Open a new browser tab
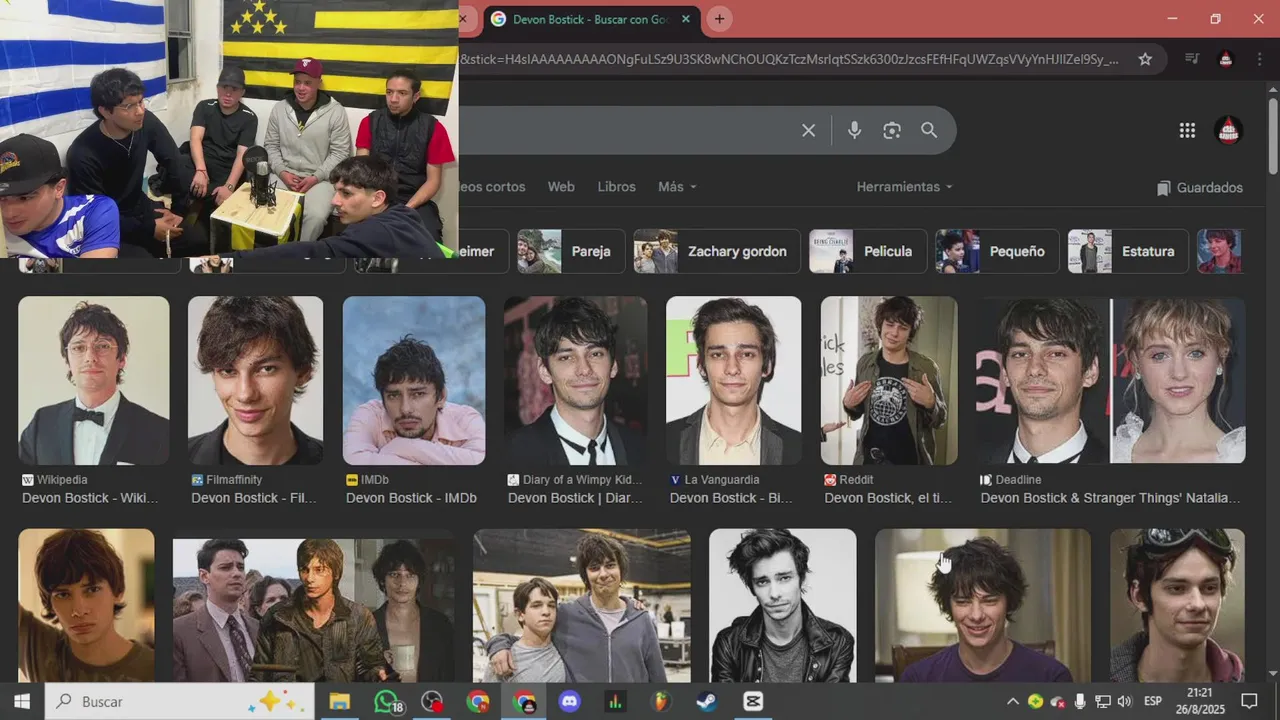Image resolution: width=1280 pixels, height=720 pixels. (719, 19)
